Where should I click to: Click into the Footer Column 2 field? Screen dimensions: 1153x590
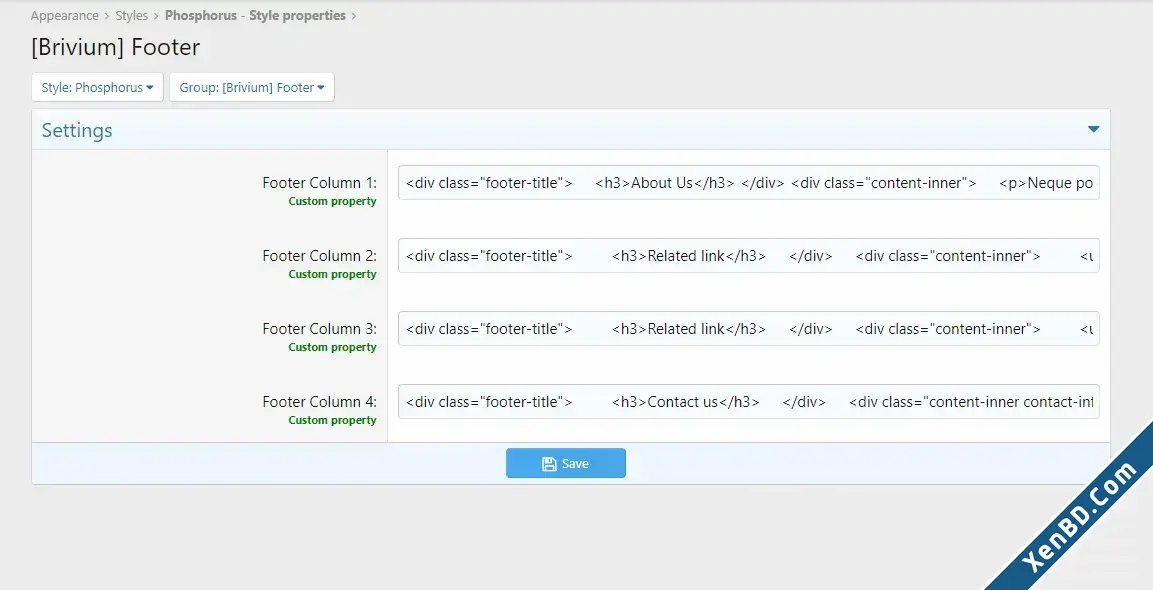click(749, 255)
